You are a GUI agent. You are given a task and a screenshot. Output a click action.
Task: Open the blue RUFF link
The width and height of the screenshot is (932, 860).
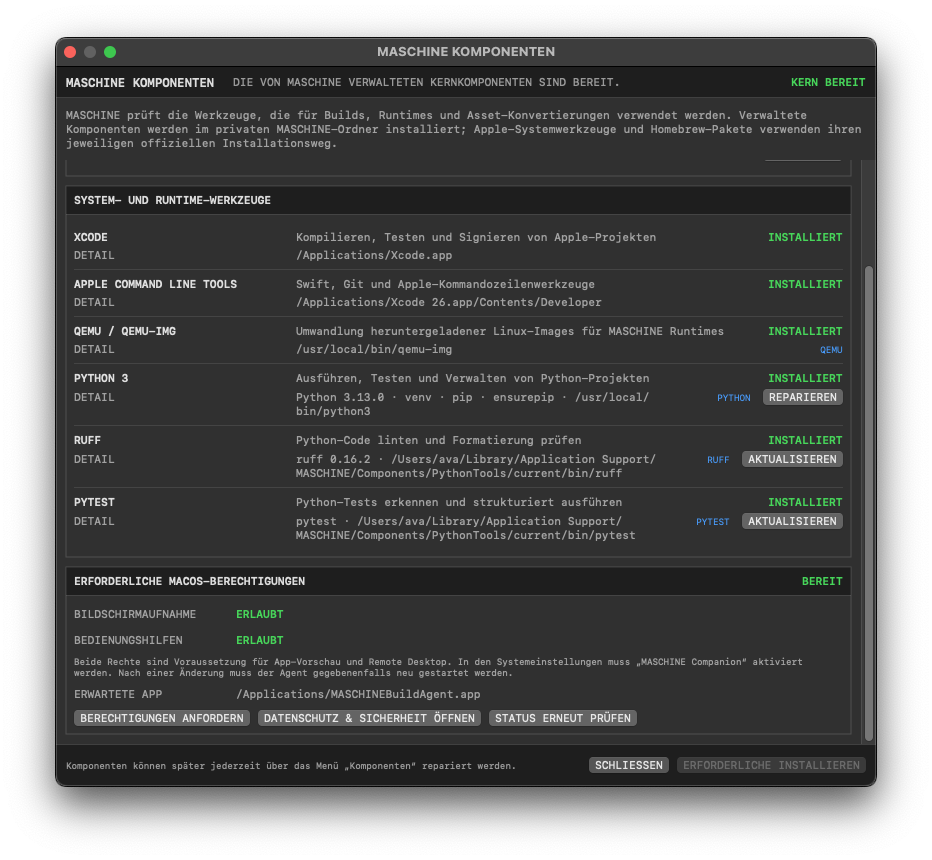[717, 459]
